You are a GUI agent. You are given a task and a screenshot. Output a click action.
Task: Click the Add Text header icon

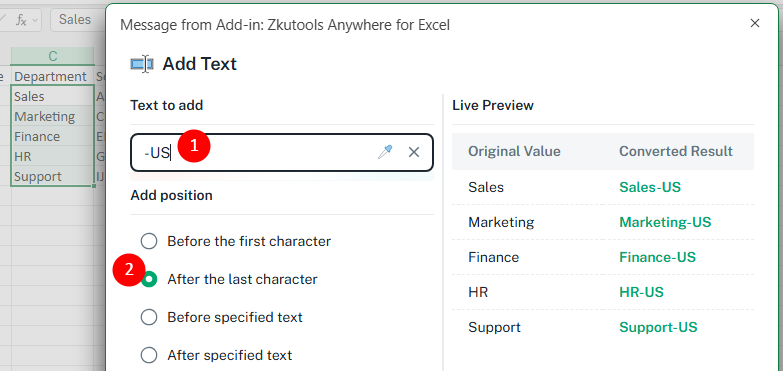(142, 64)
